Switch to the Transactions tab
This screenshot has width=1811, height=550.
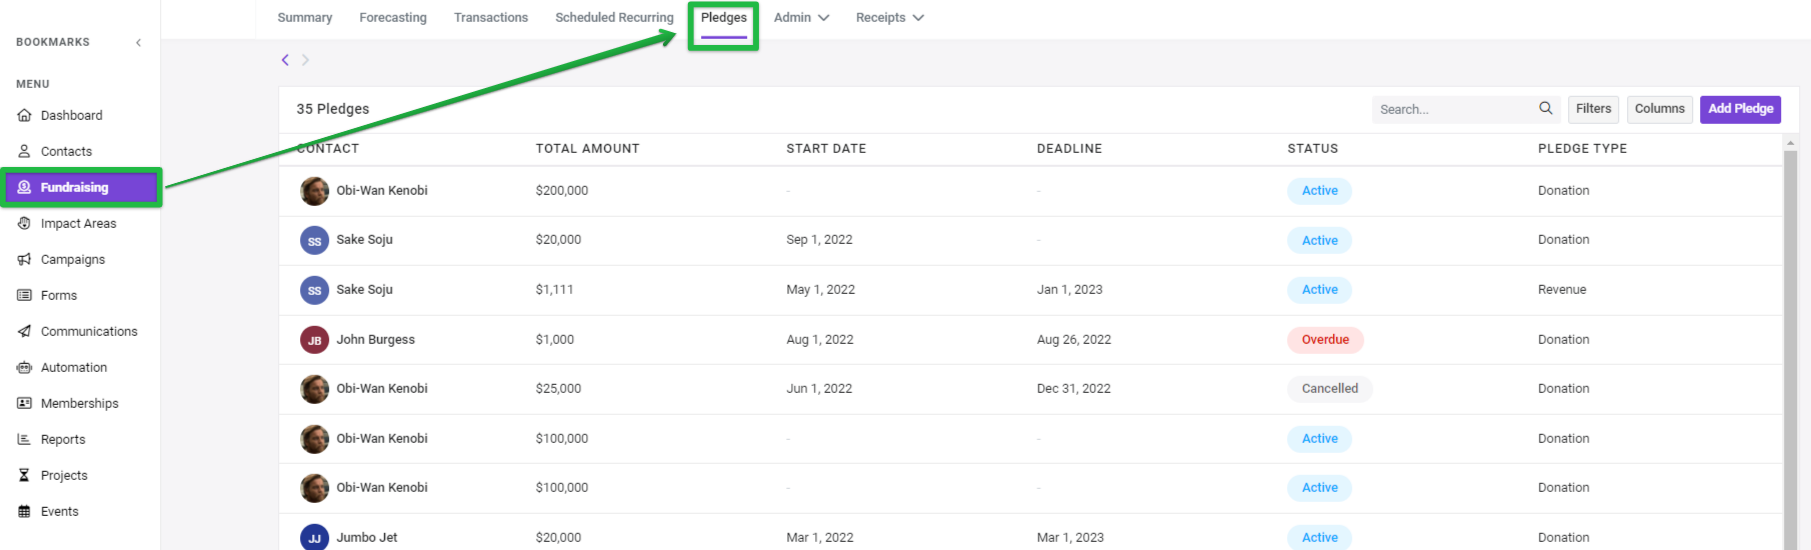pos(491,17)
